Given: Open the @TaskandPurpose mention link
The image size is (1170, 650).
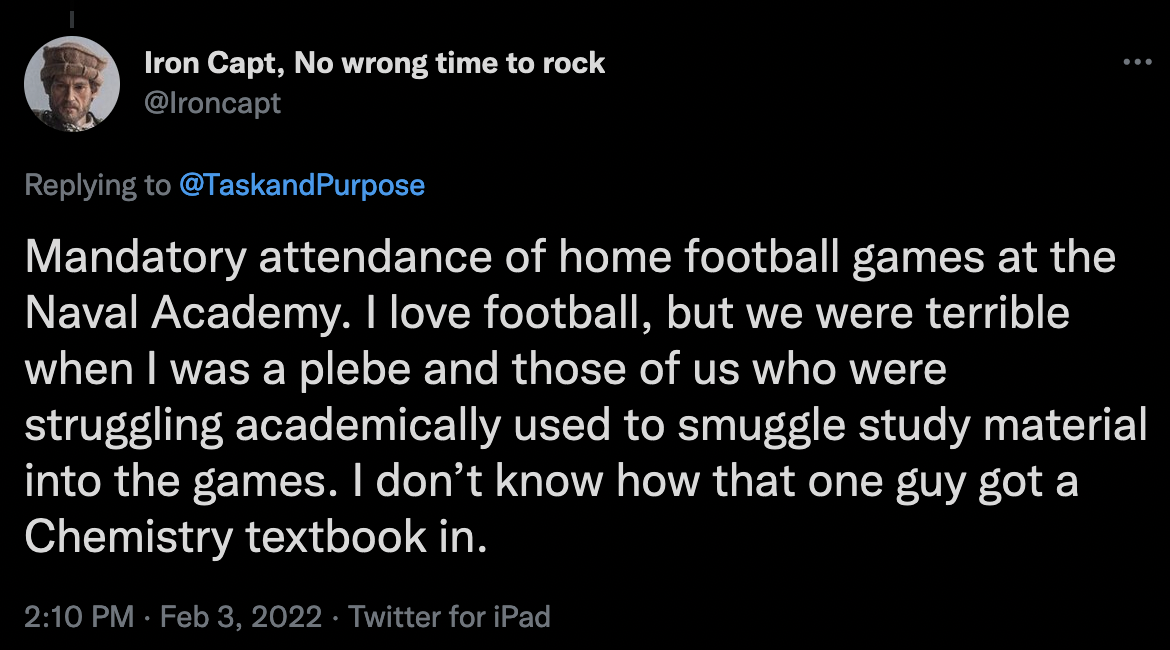Looking at the screenshot, I should click(301, 185).
